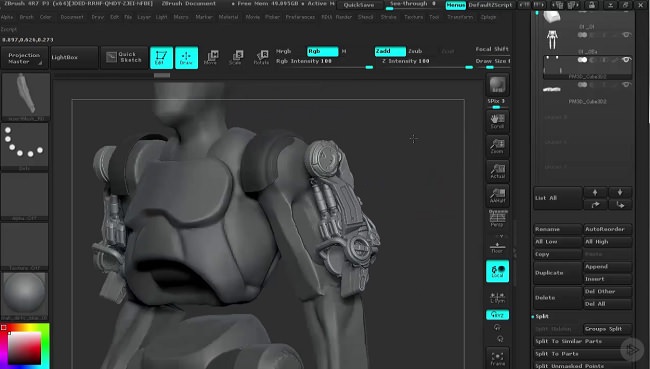The height and width of the screenshot is (369, 650).
Task: Open LightBox browser
Action: (74, 57)
